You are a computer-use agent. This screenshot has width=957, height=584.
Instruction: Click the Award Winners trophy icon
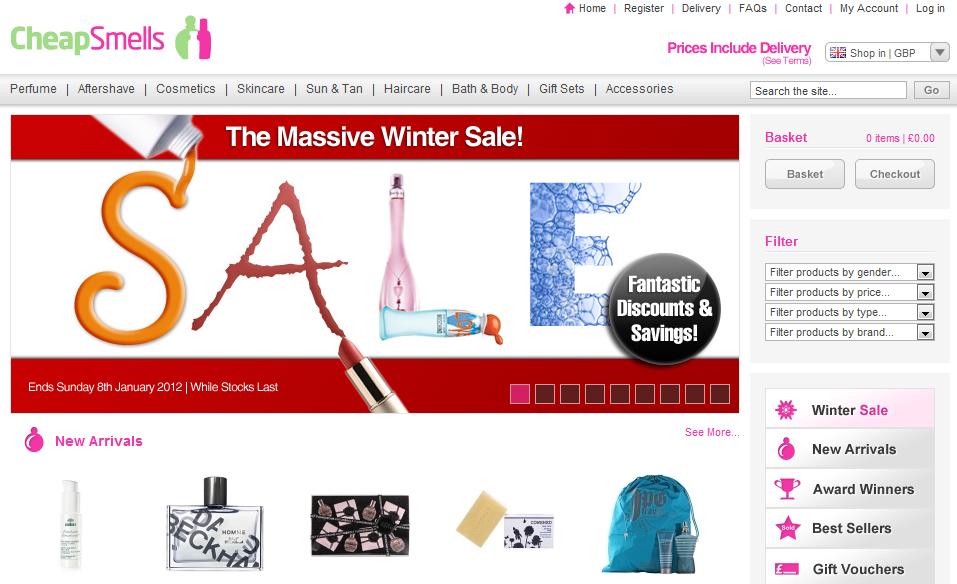[x=787, y=489]
